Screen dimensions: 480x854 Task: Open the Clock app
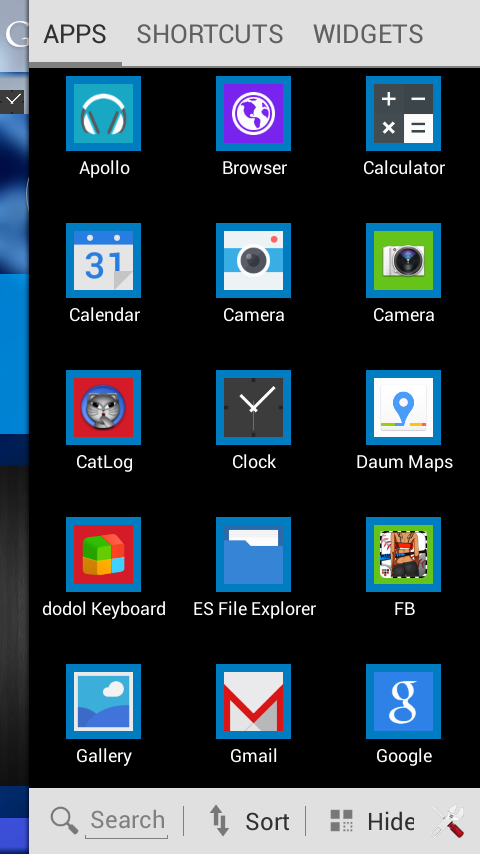[253, 407]
